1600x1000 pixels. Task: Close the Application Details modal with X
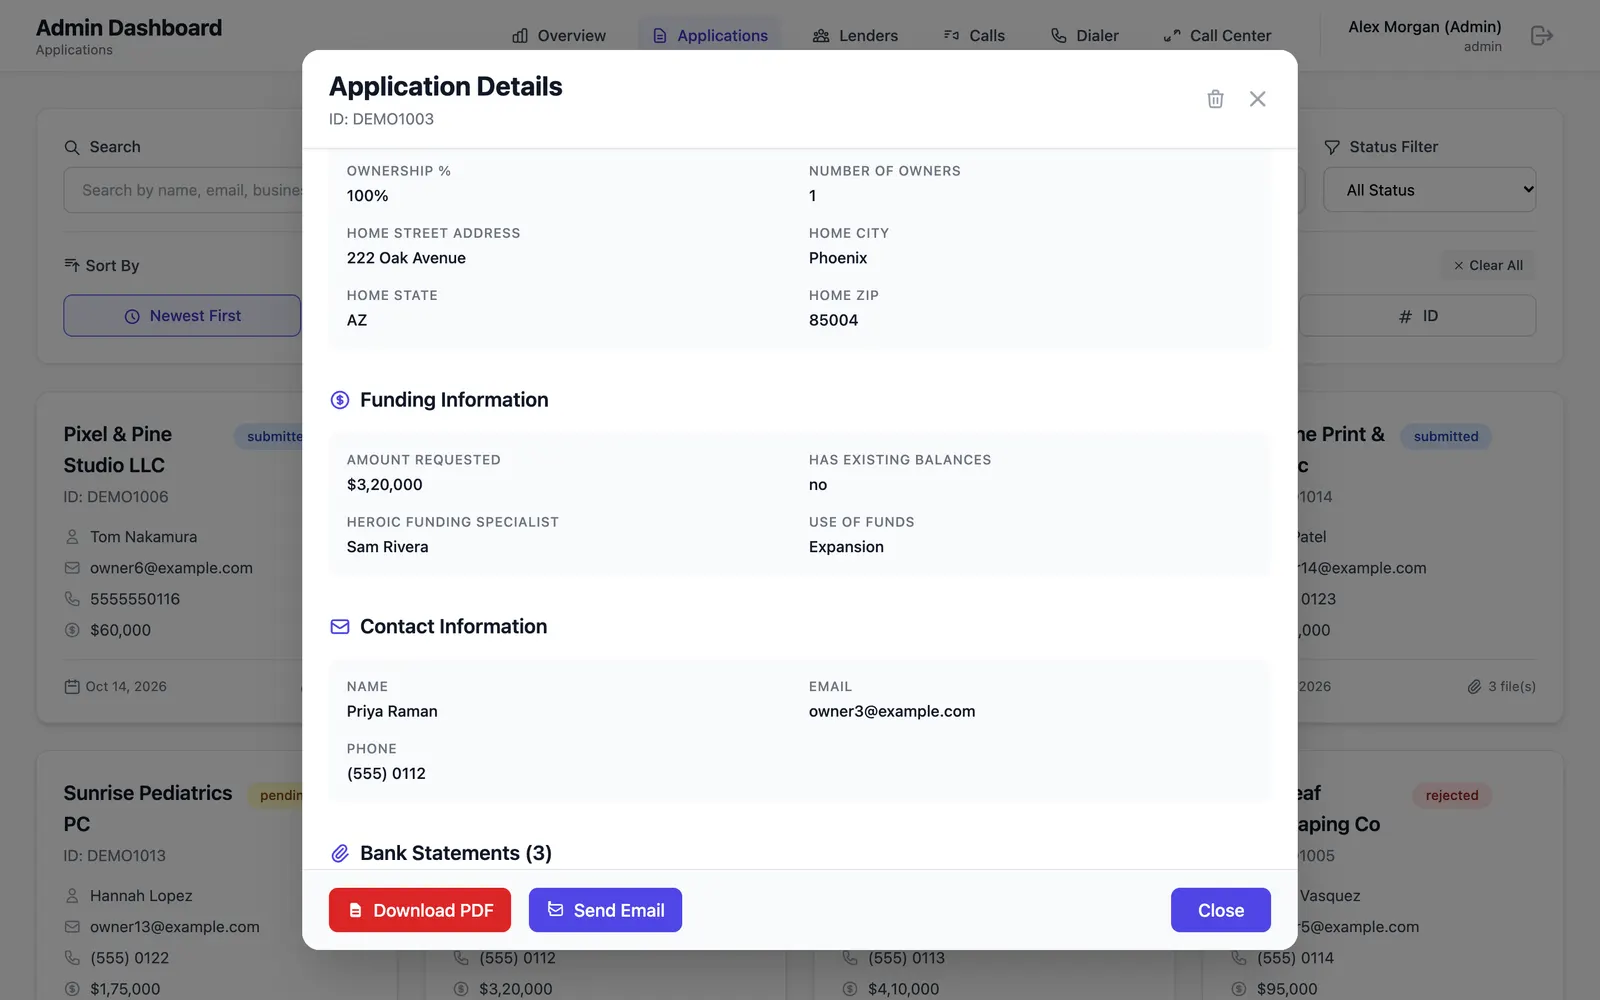tap(1258, 99)
